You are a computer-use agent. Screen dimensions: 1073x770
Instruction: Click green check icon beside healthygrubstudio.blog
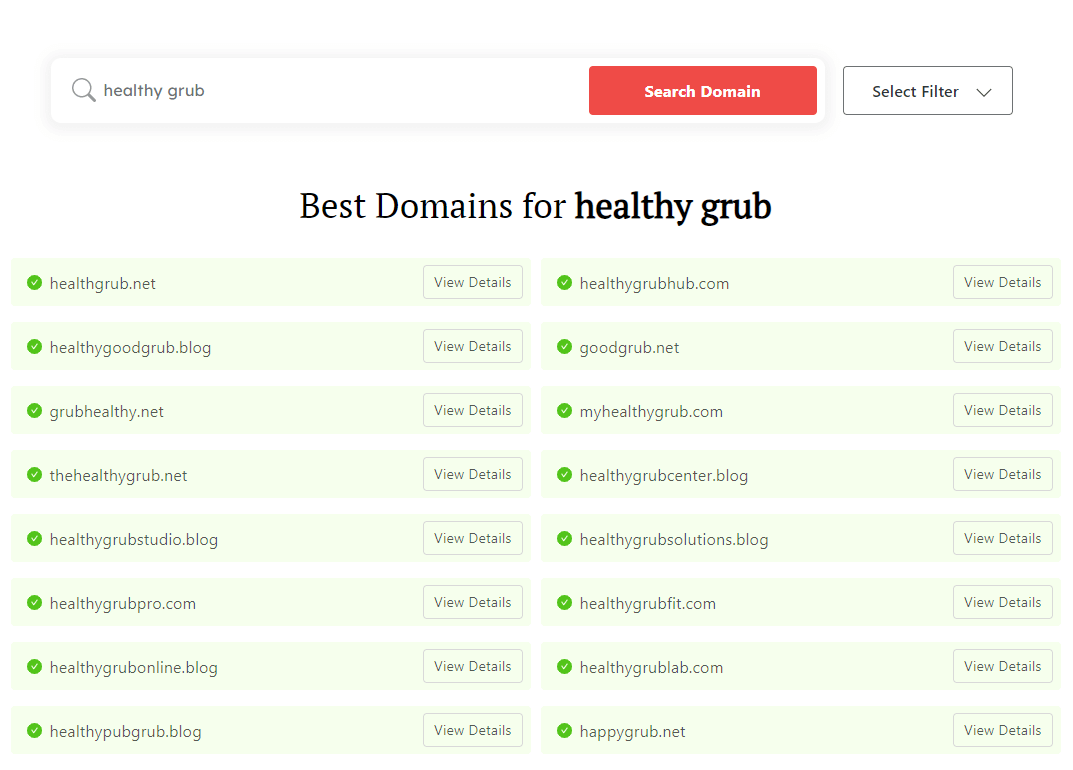tap(34, 538)
